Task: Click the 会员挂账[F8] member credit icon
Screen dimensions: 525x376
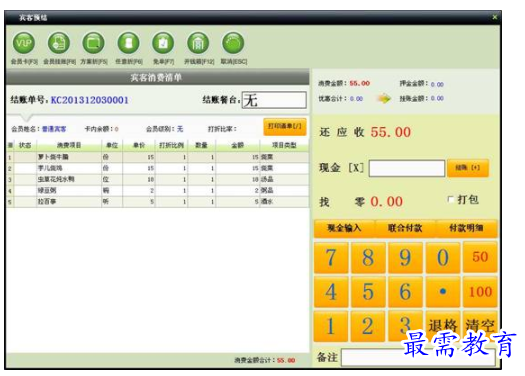Action: 59,43
